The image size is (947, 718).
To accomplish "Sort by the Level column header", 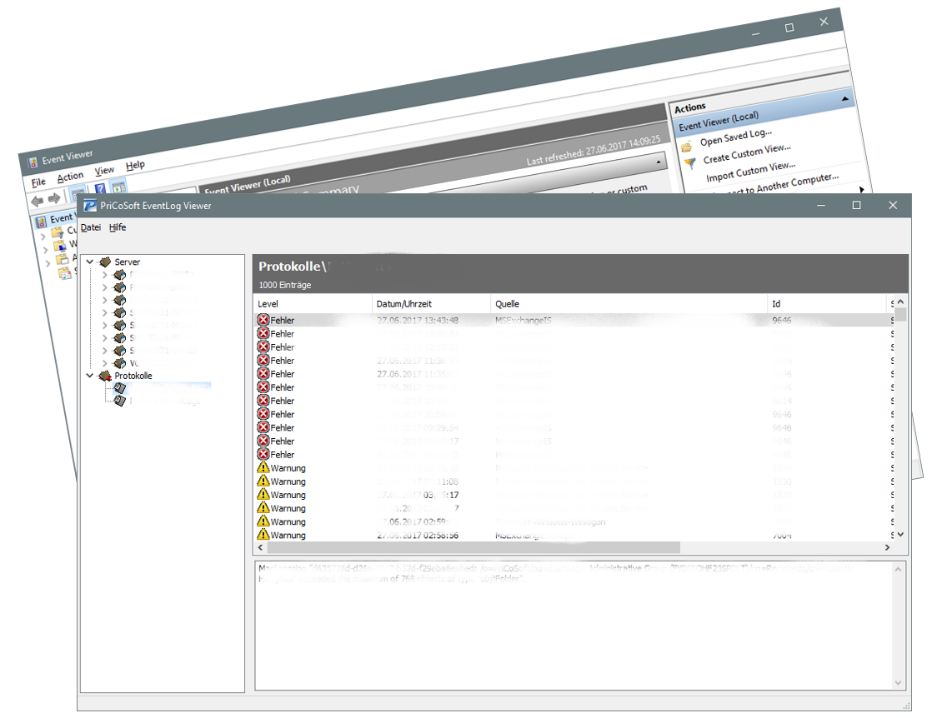I will 312,304.
